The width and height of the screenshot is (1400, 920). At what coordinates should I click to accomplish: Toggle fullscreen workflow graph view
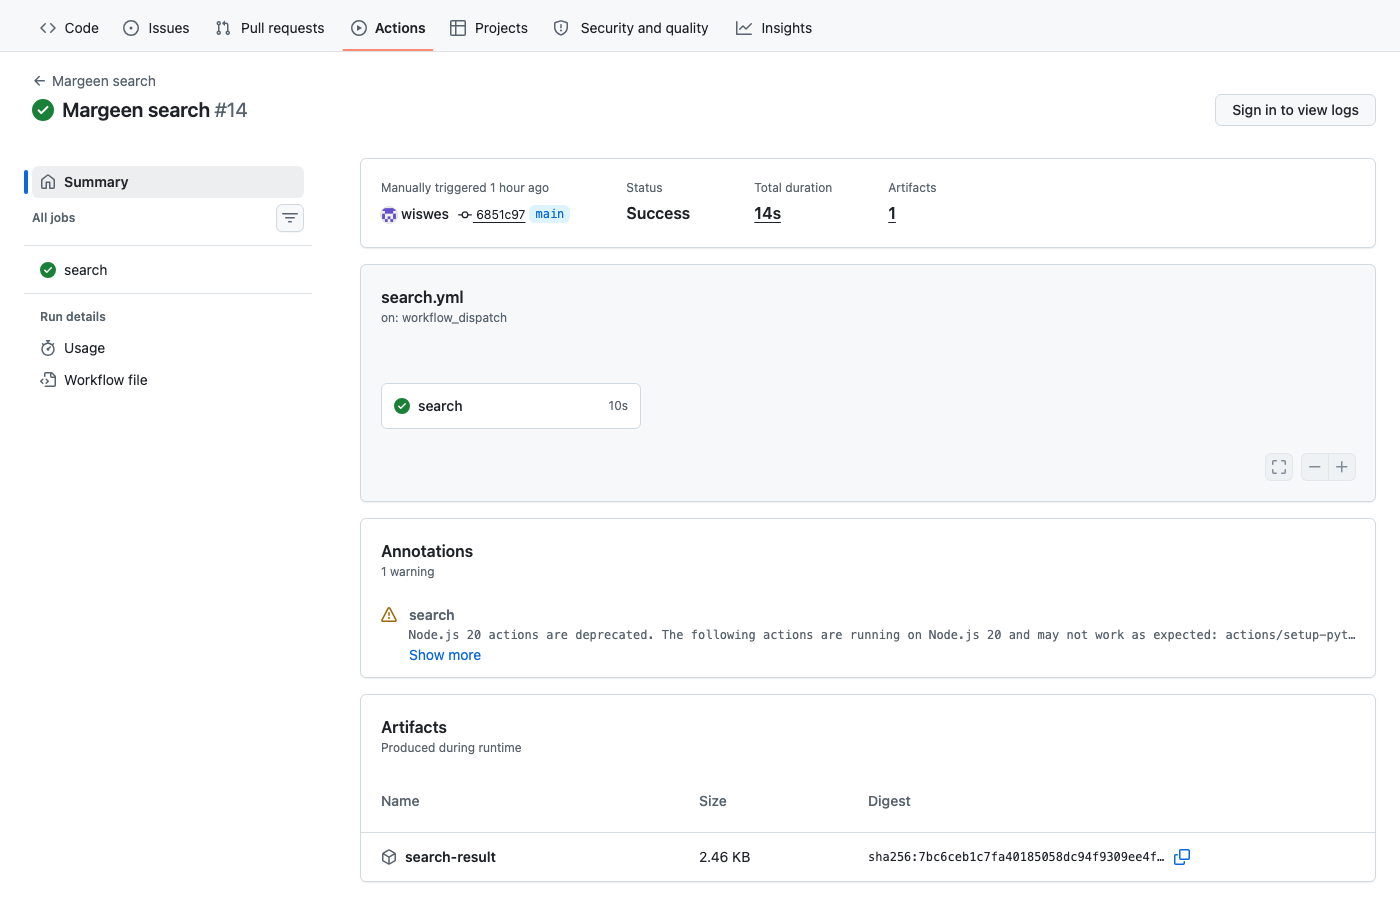(x=1279, y=467)
